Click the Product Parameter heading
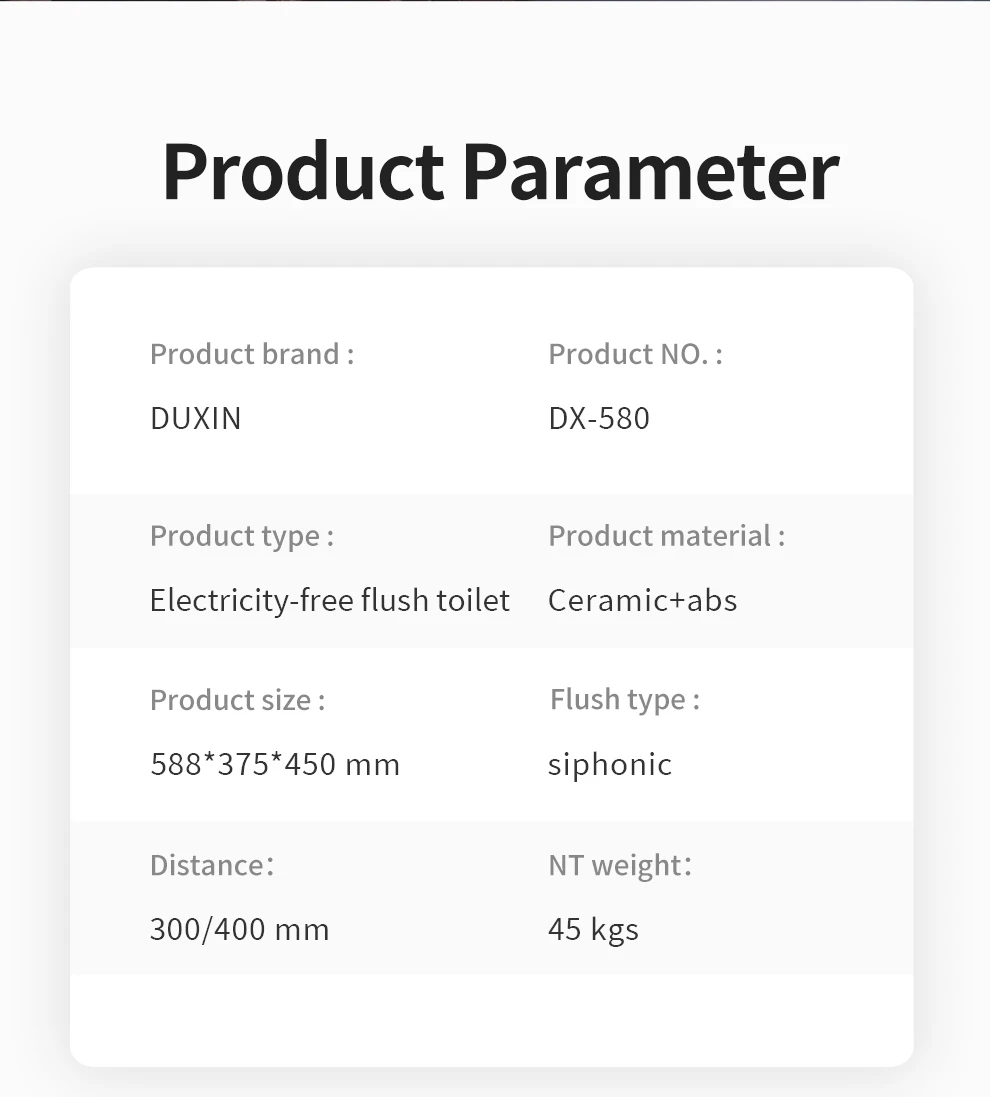The width and height of the screenshot is (990, 1097). point(500,172)
